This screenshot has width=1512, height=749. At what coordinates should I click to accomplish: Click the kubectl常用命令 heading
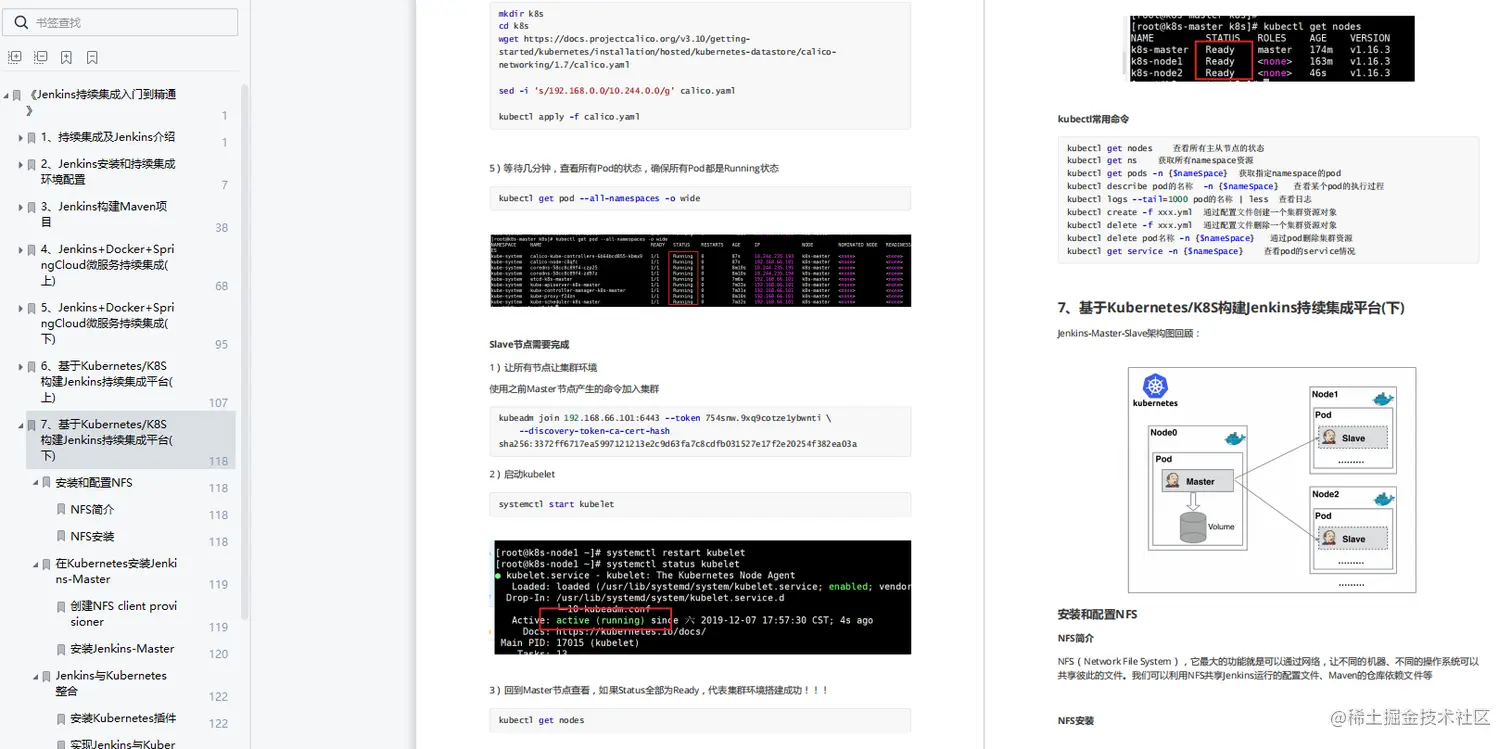click(x=1095, y=119)
